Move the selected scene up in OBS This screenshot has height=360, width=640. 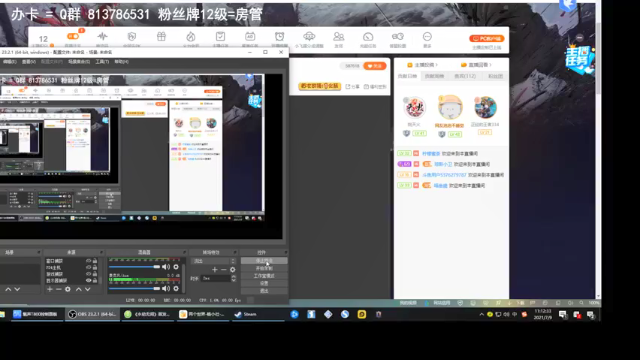(x=8, y=289)
